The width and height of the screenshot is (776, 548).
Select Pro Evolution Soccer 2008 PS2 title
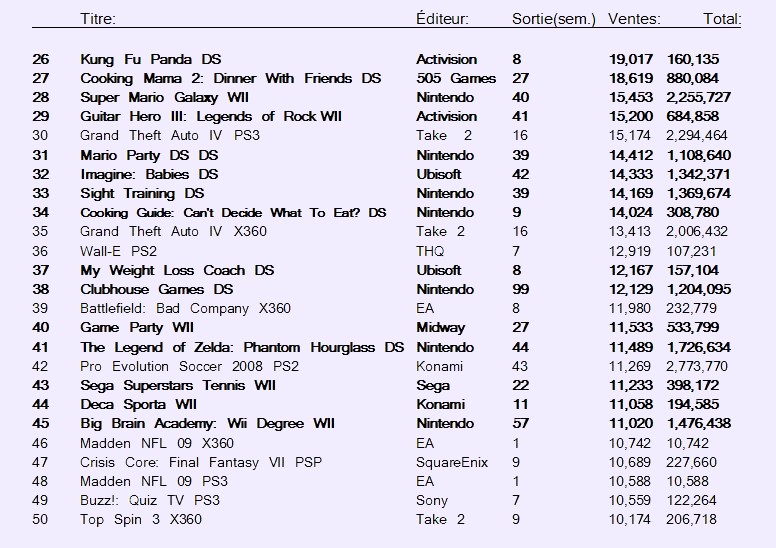pos(190,366)
